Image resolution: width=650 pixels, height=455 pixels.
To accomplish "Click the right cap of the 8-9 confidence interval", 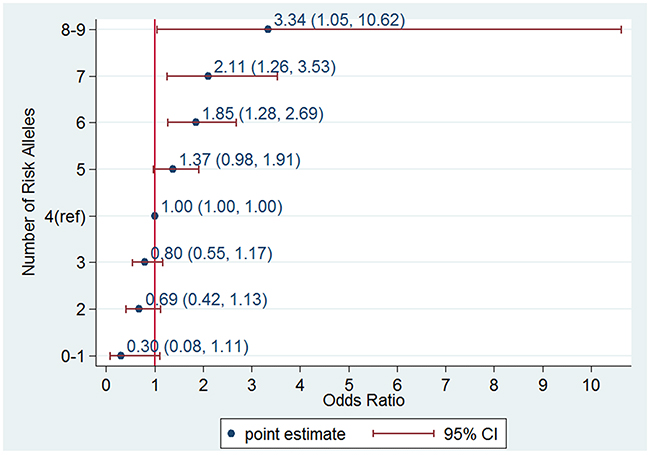I will click(621, 29).
